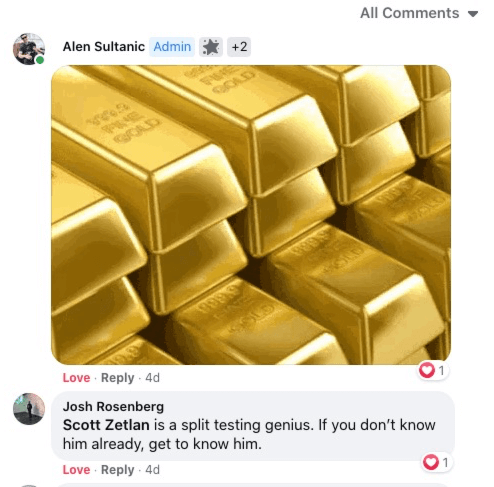Click the dropdown arrow beside All Comments
Screen dimensions: 494x487
point(473,14)
